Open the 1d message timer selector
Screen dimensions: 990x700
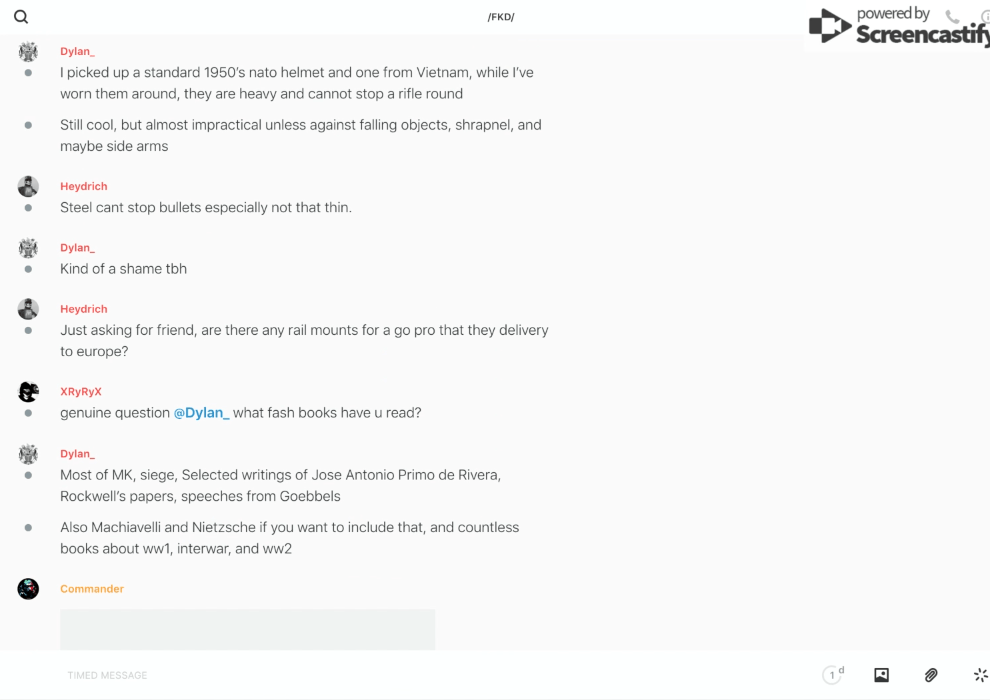pos(833,675)
